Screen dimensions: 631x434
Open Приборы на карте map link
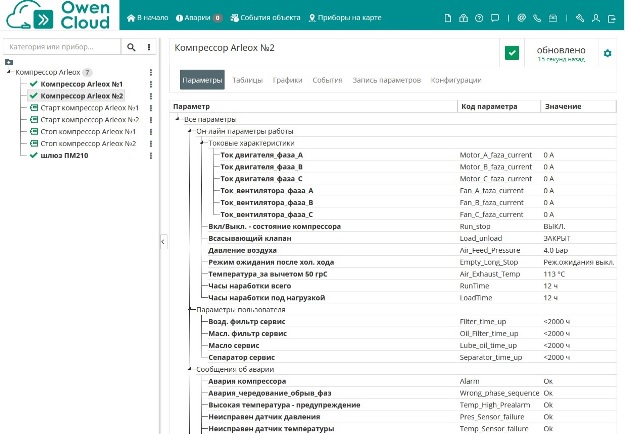pos(345,18)
